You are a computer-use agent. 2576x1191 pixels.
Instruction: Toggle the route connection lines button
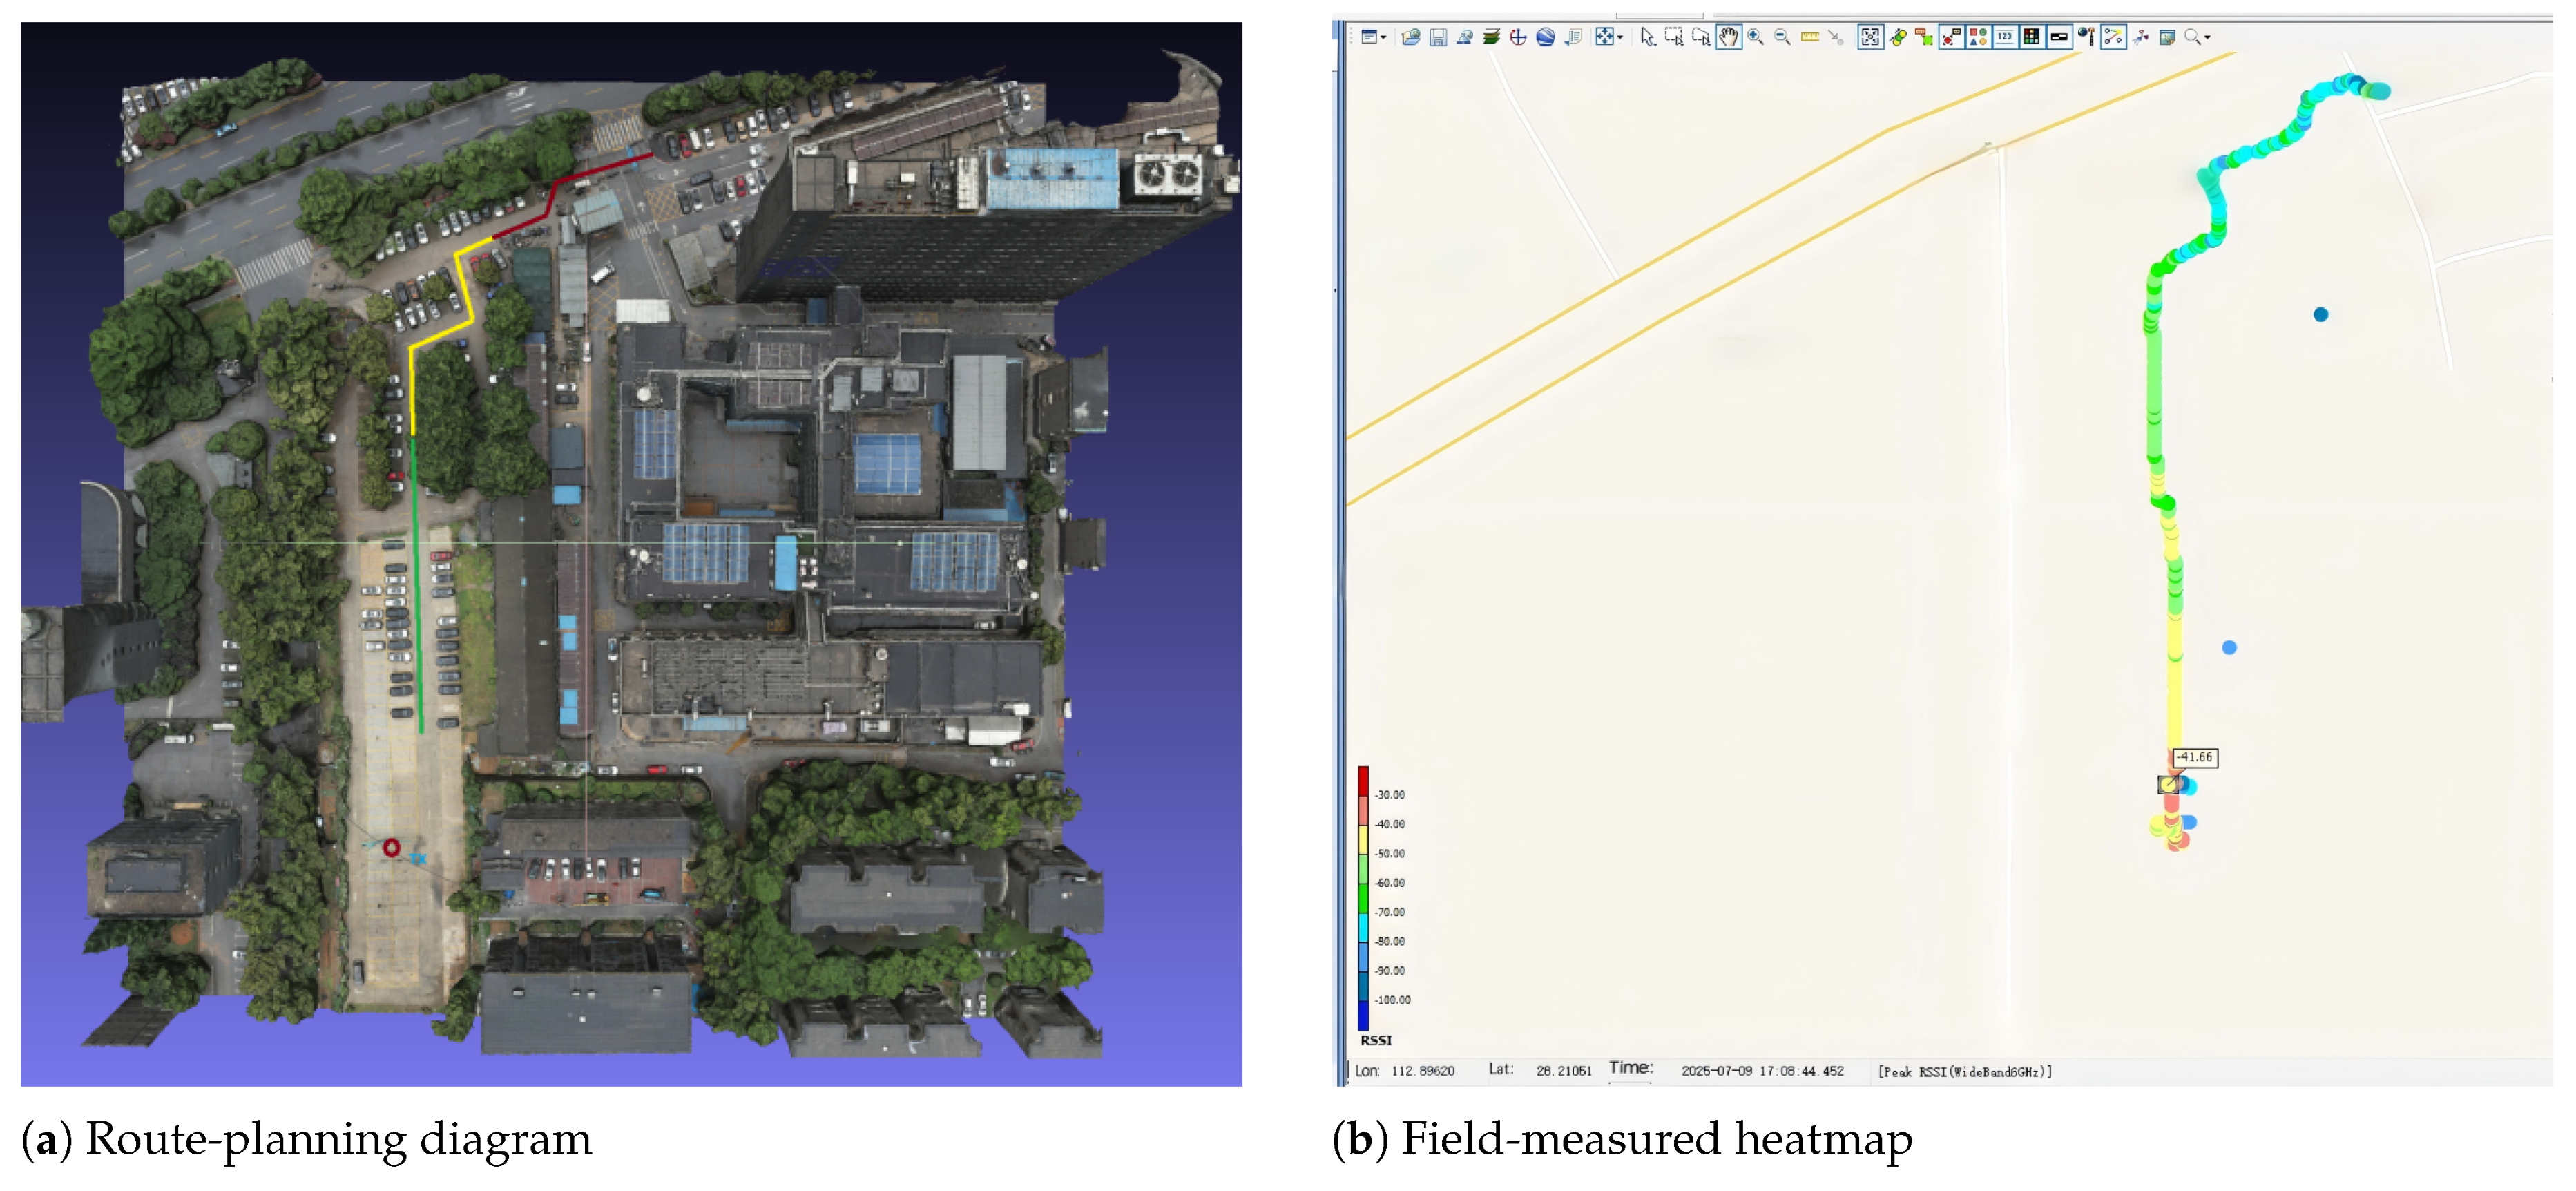coord(2113,38)
